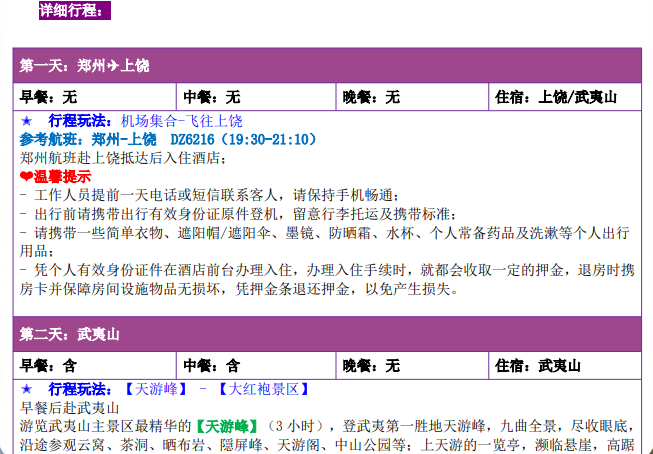Click the red heart icon beside 温馨提示
The height and width of the screenshot is (454, 653).
pos(26,176)
